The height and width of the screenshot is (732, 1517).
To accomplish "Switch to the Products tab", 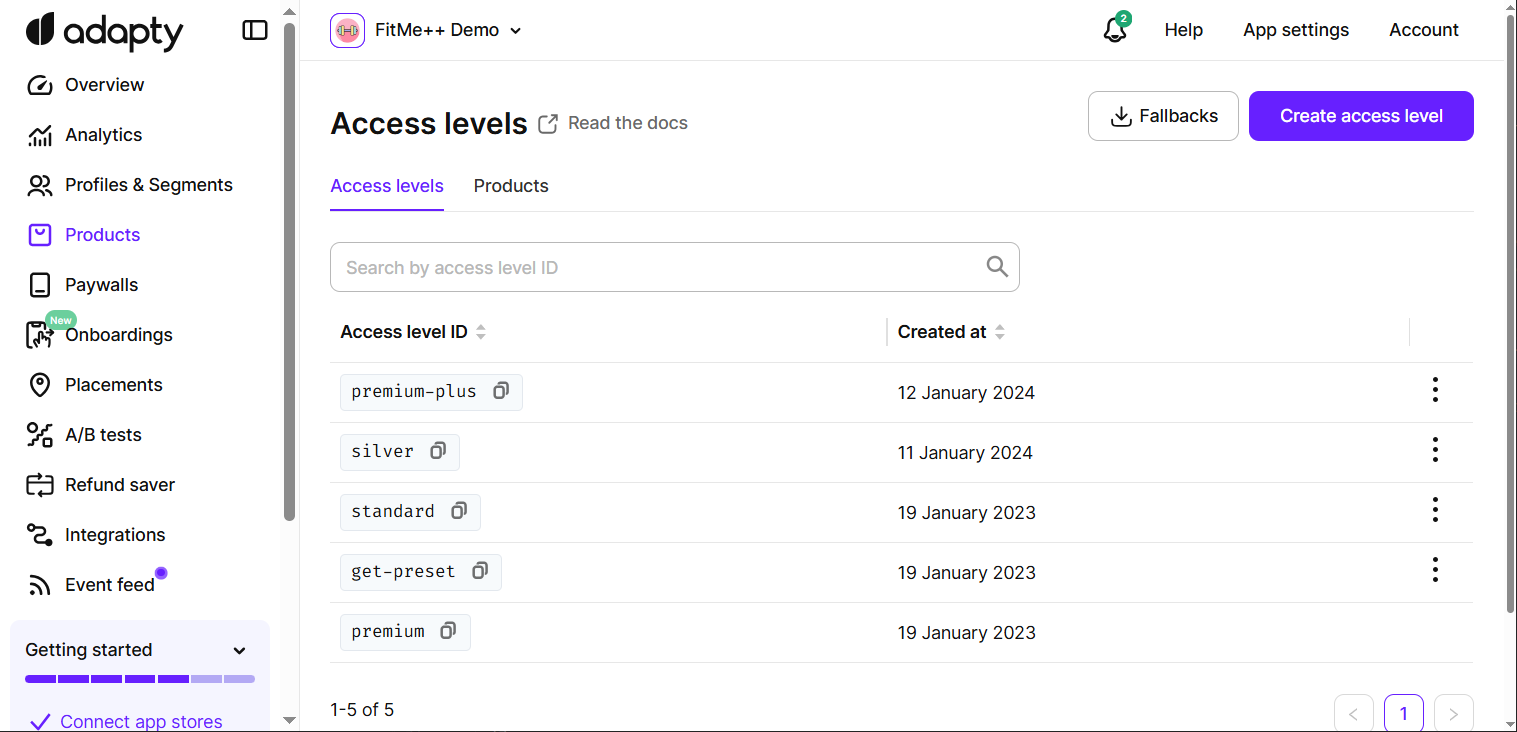I will 511,186.
